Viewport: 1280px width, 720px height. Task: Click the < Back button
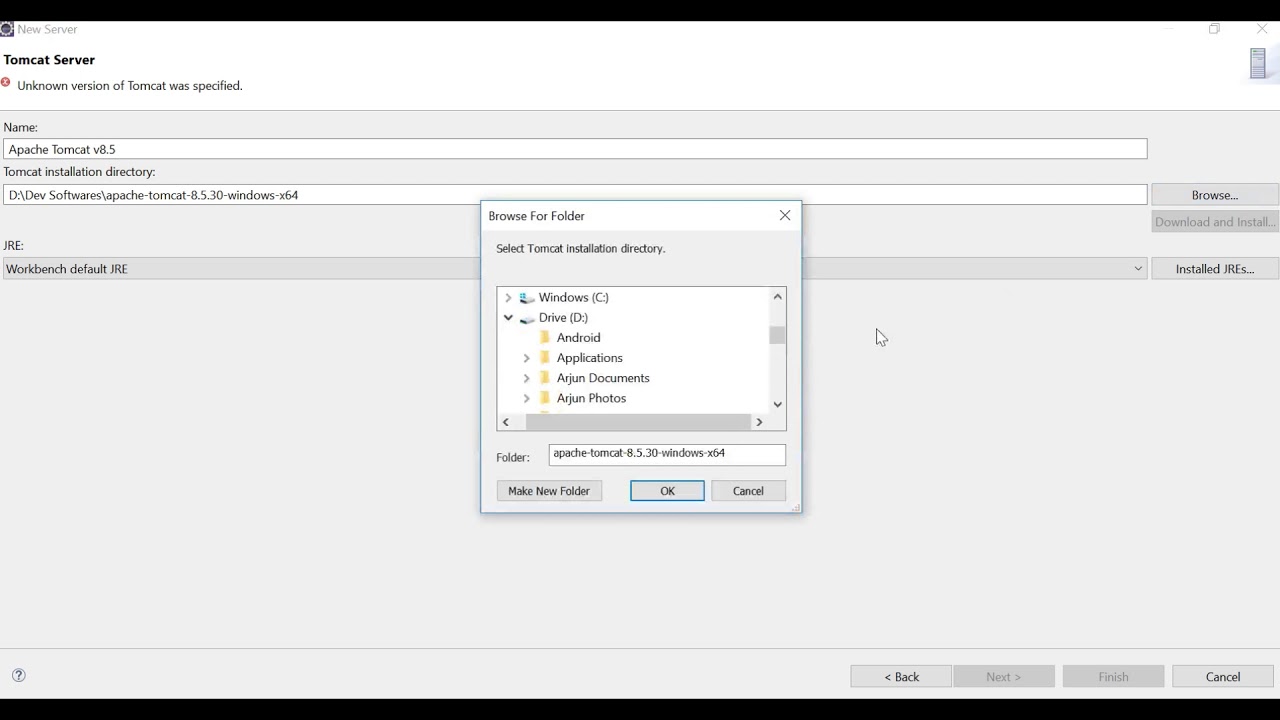(x=901, y=677)
